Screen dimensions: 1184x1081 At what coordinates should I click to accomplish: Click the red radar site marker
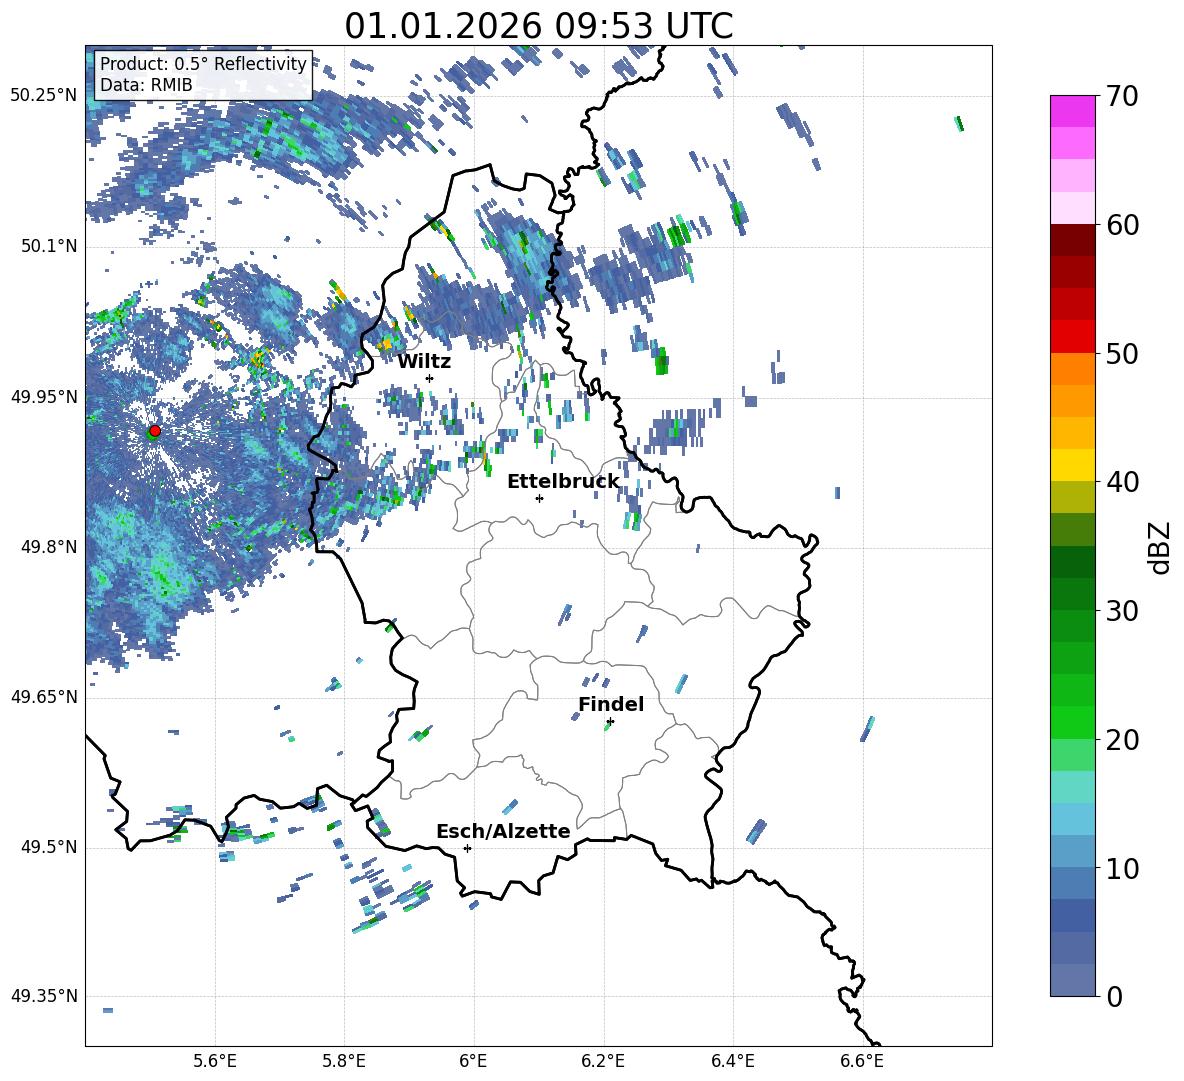coord(155,430)
